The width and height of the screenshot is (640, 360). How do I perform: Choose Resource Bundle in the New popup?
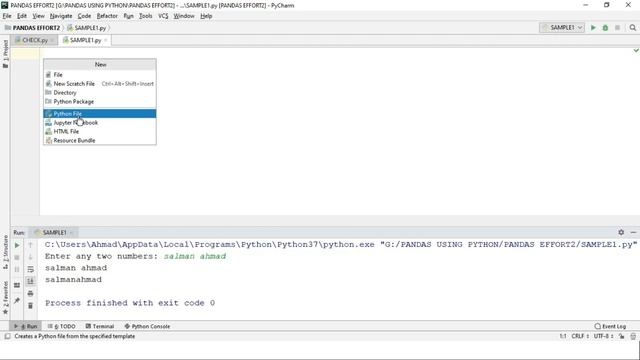point(100,140)
